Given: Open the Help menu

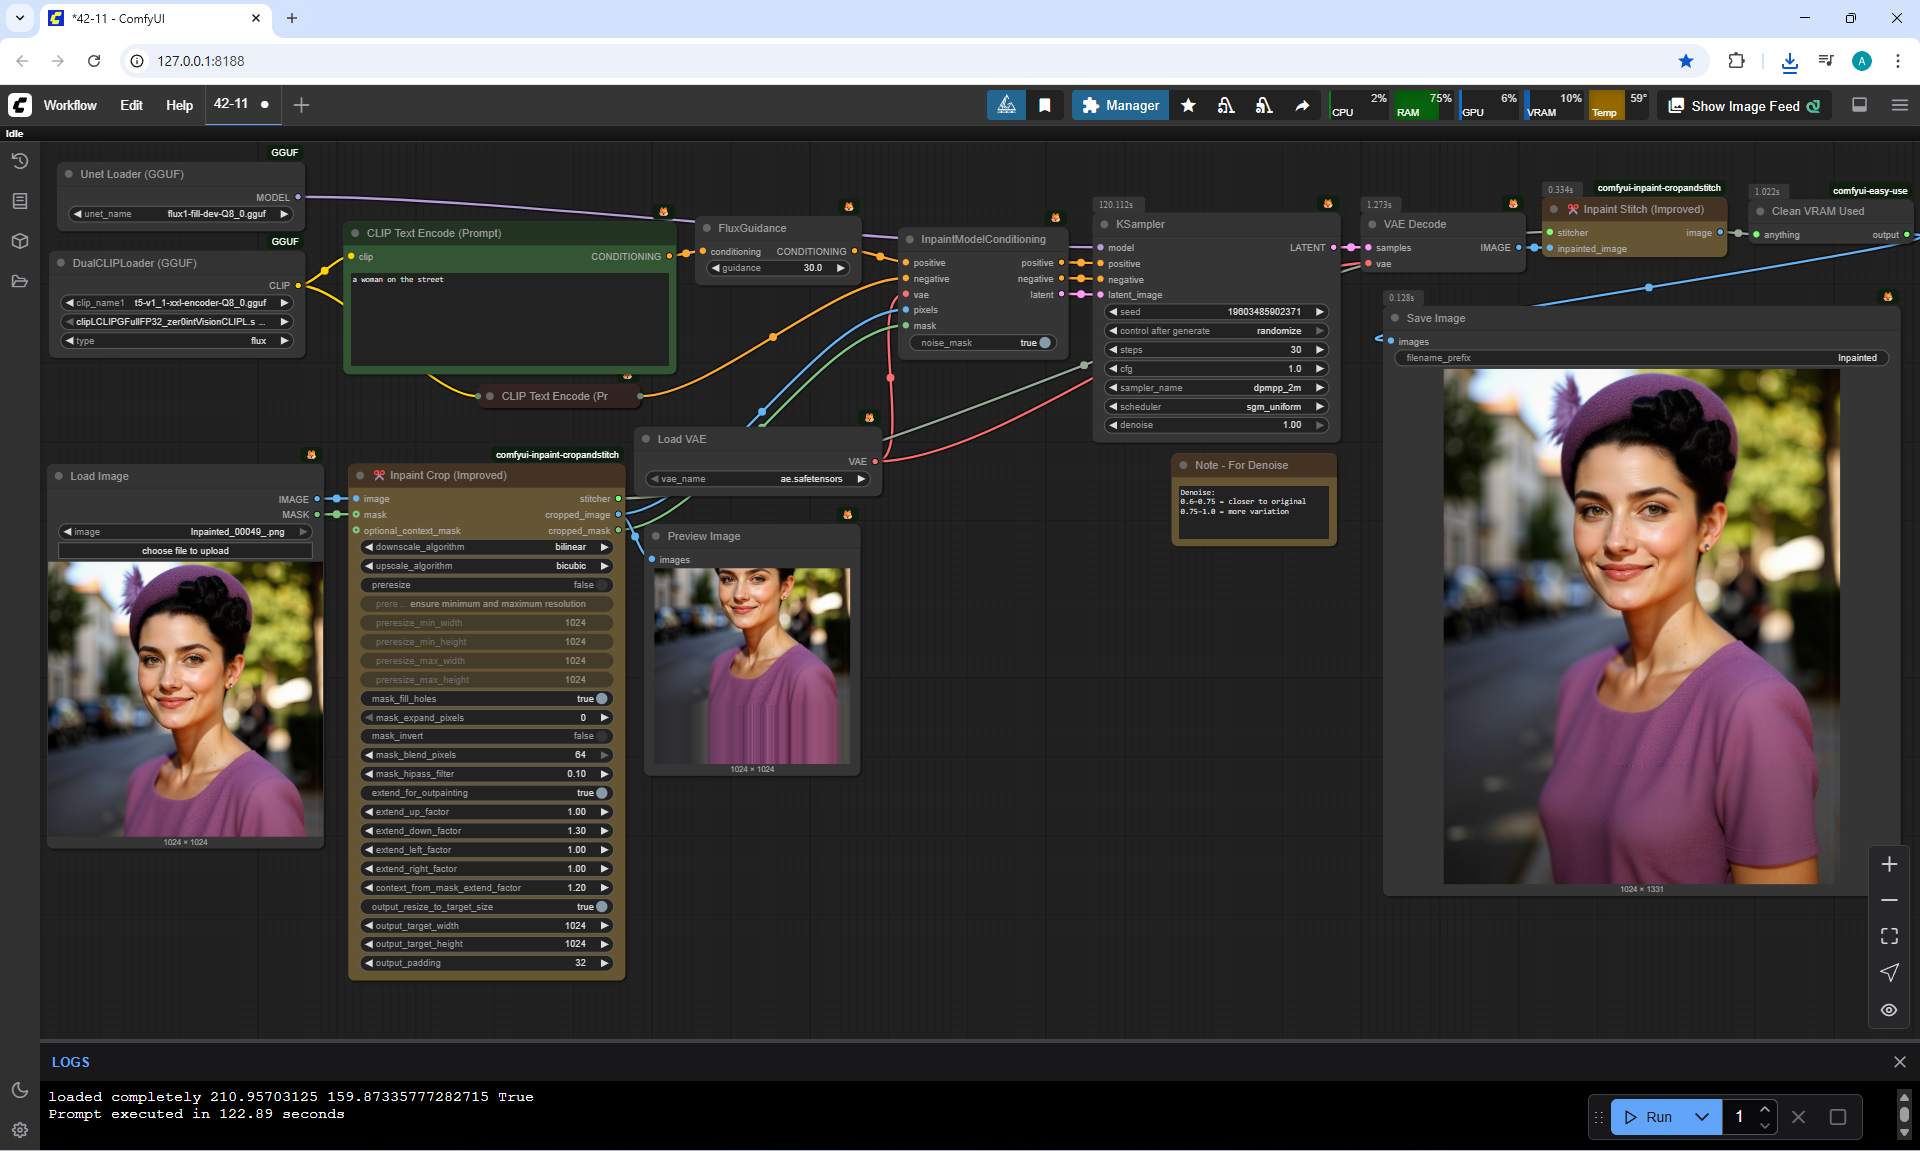Looking at the screenshot, I should (x=179, y=105).
